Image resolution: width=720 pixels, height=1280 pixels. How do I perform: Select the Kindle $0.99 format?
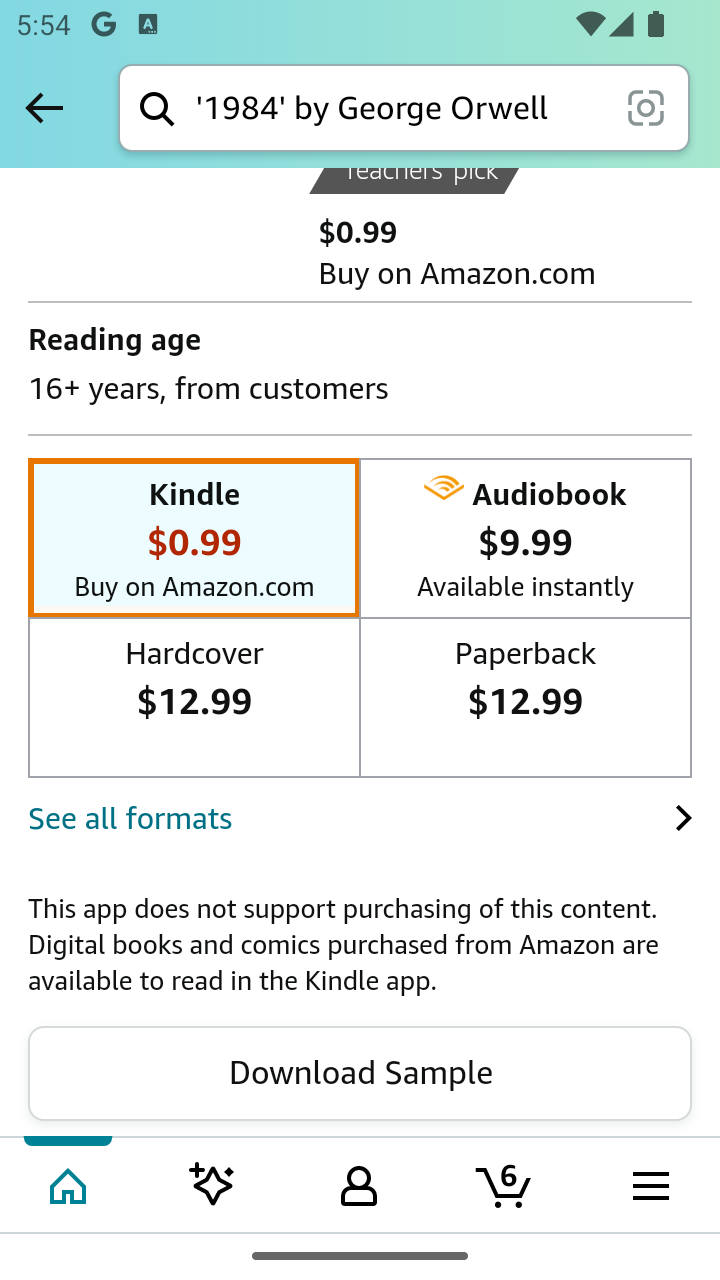coord(194,538)
